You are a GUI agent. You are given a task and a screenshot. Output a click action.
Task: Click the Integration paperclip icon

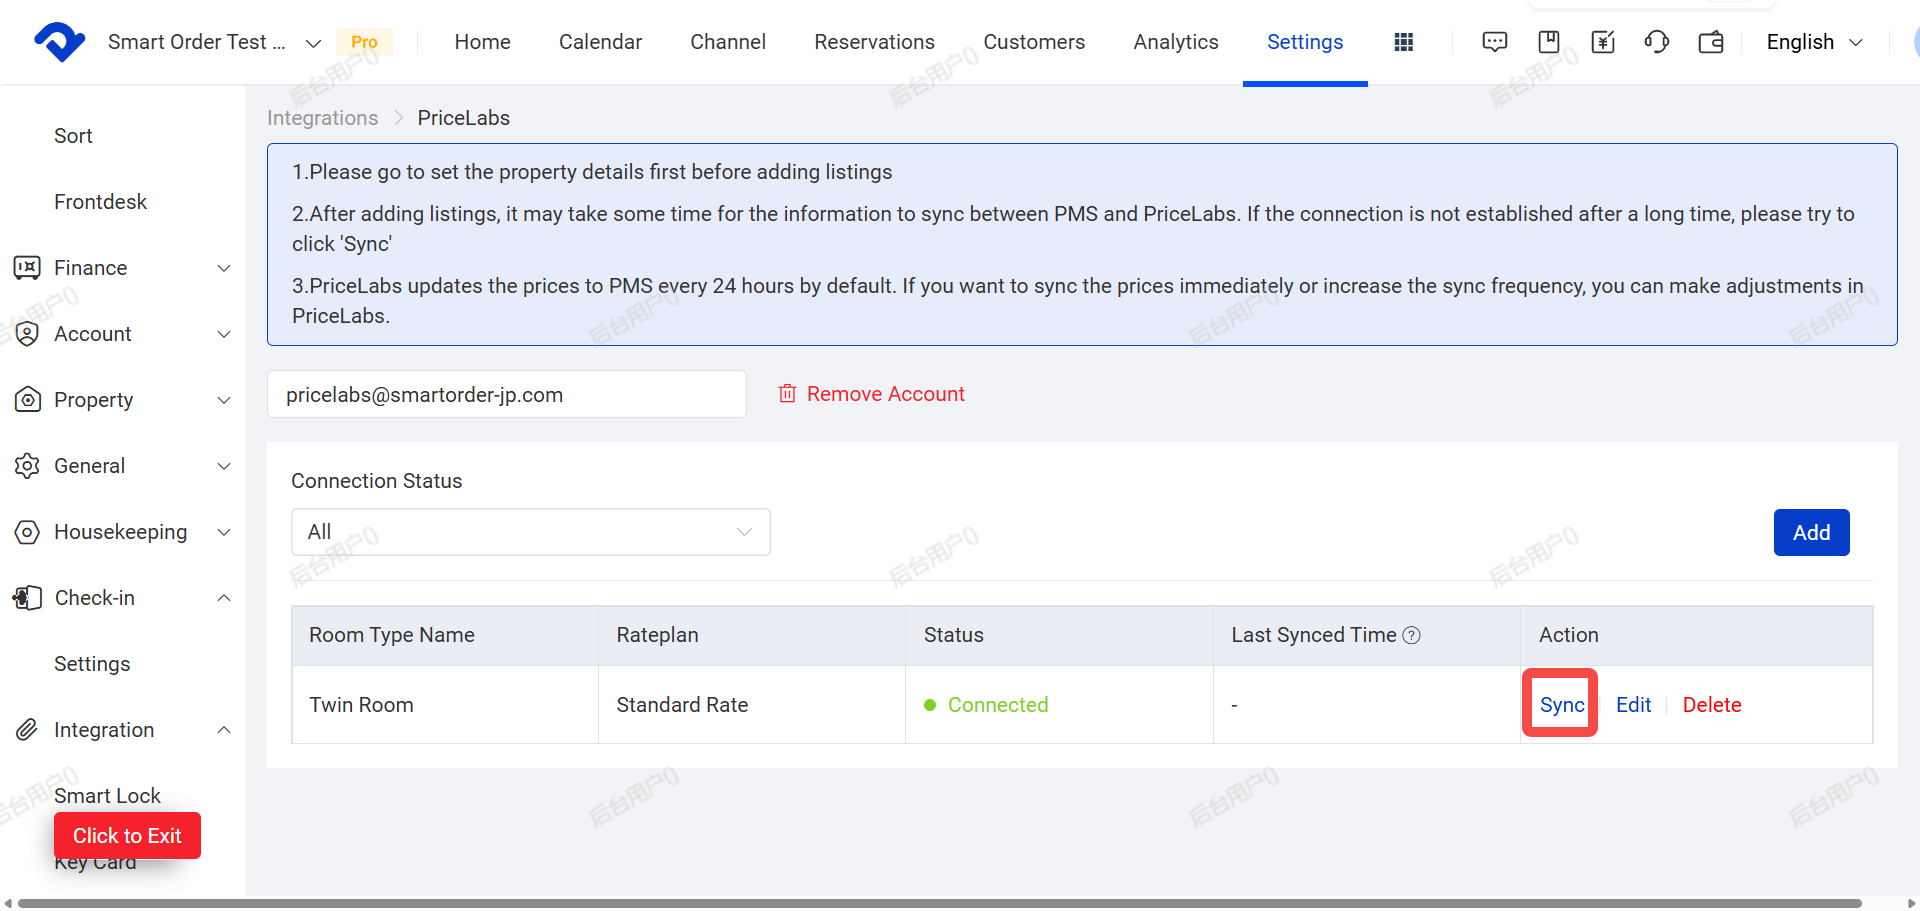pyautogui.click(x=27, y=730)
